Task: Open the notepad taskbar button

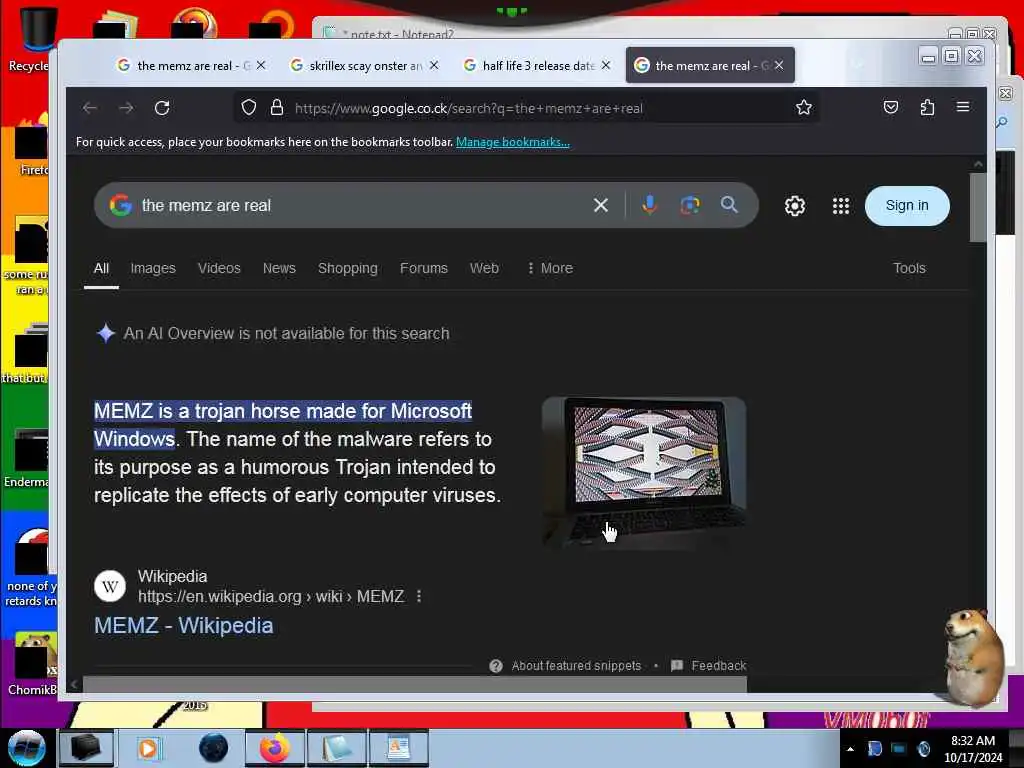Action: [337, 748]
